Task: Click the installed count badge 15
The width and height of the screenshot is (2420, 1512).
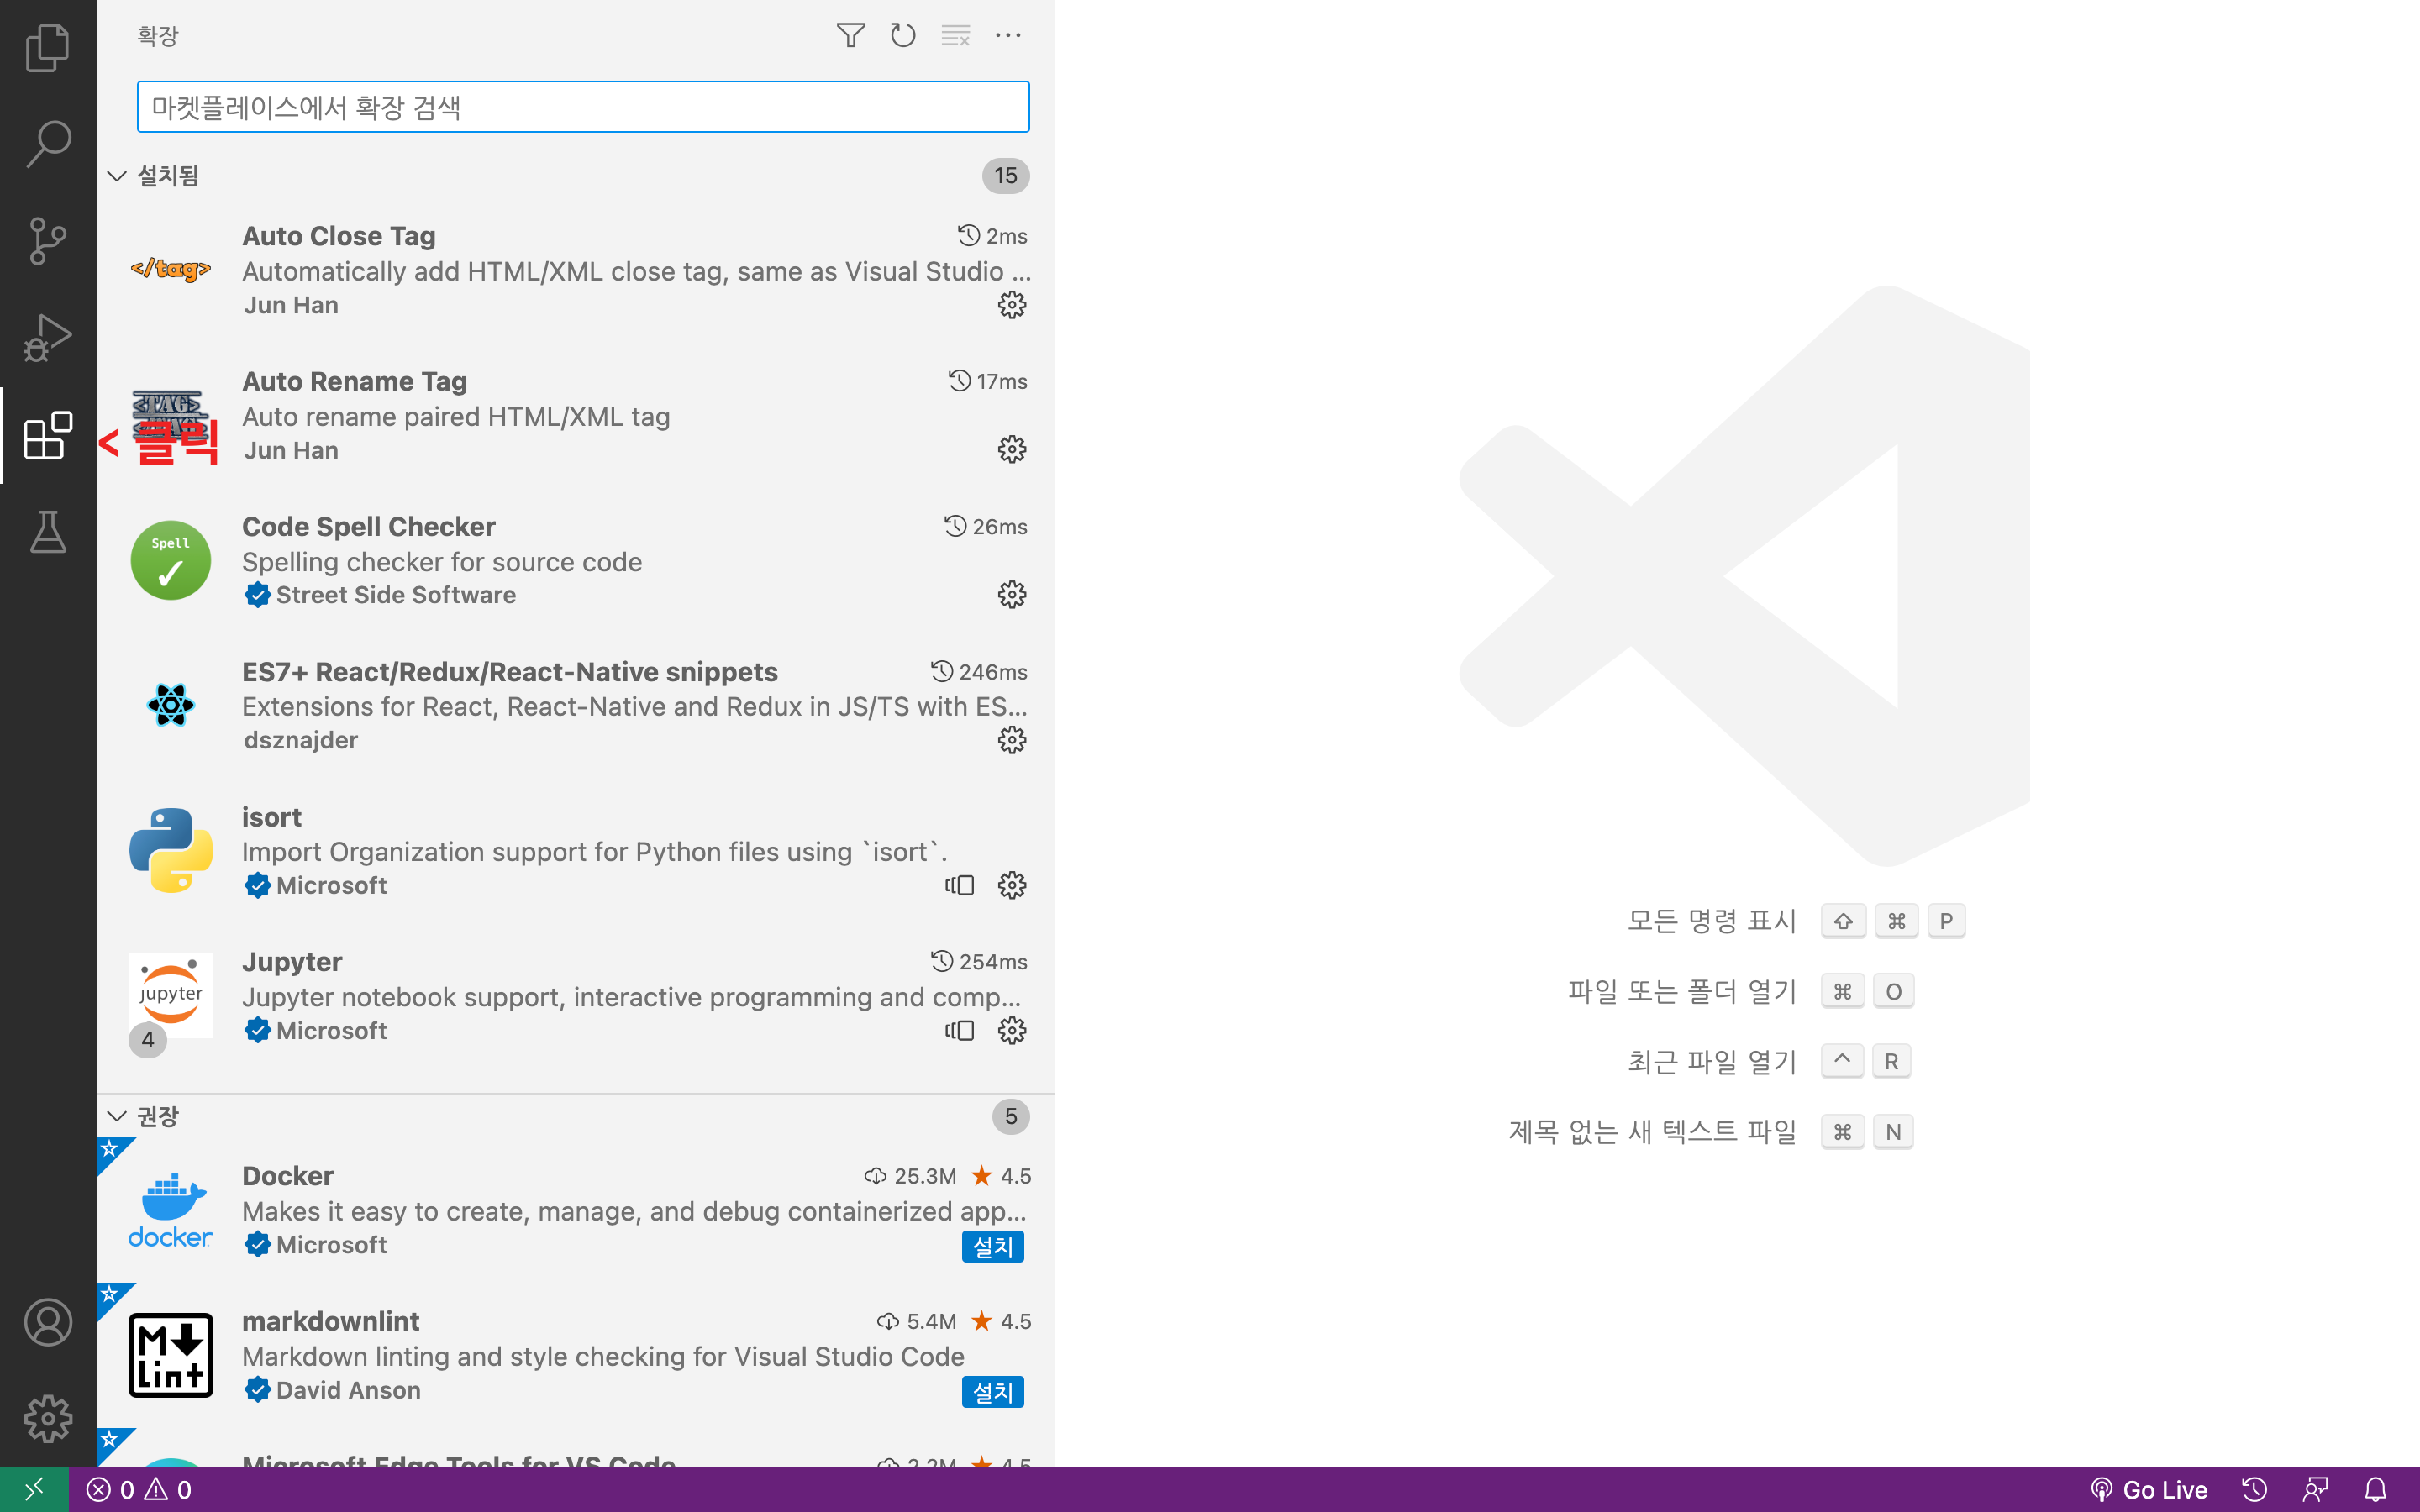Action: coord(1005,176)
